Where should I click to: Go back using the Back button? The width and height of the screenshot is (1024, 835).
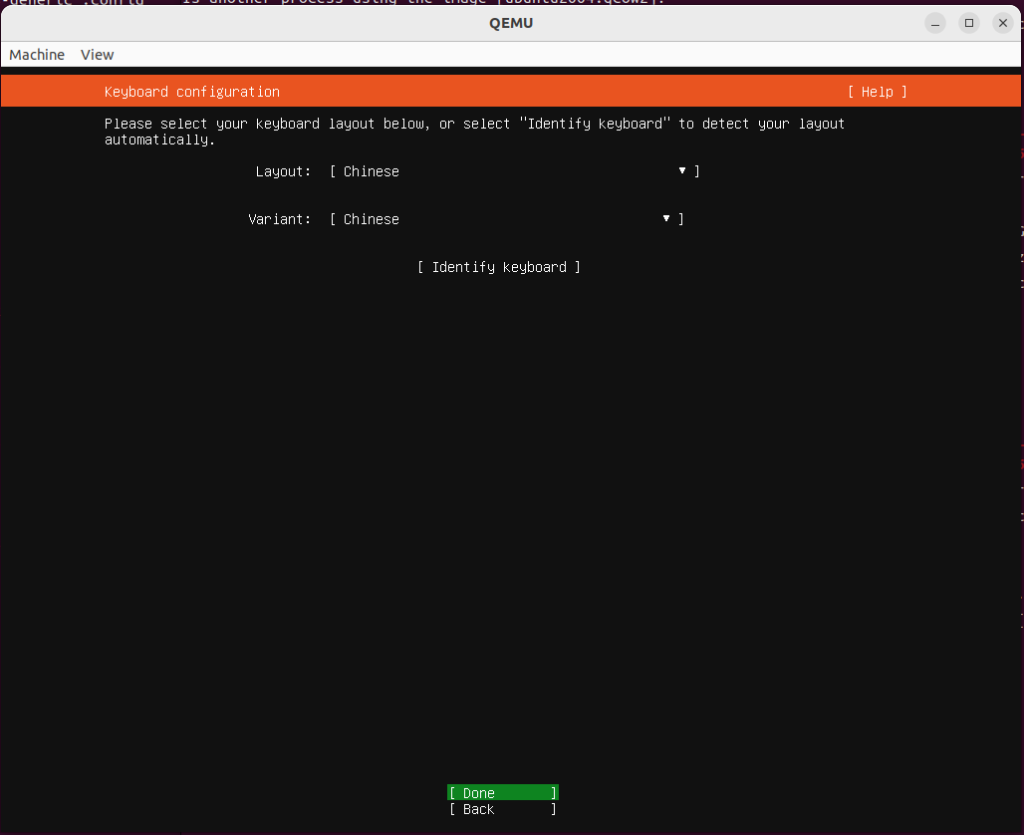pos(502,810)
